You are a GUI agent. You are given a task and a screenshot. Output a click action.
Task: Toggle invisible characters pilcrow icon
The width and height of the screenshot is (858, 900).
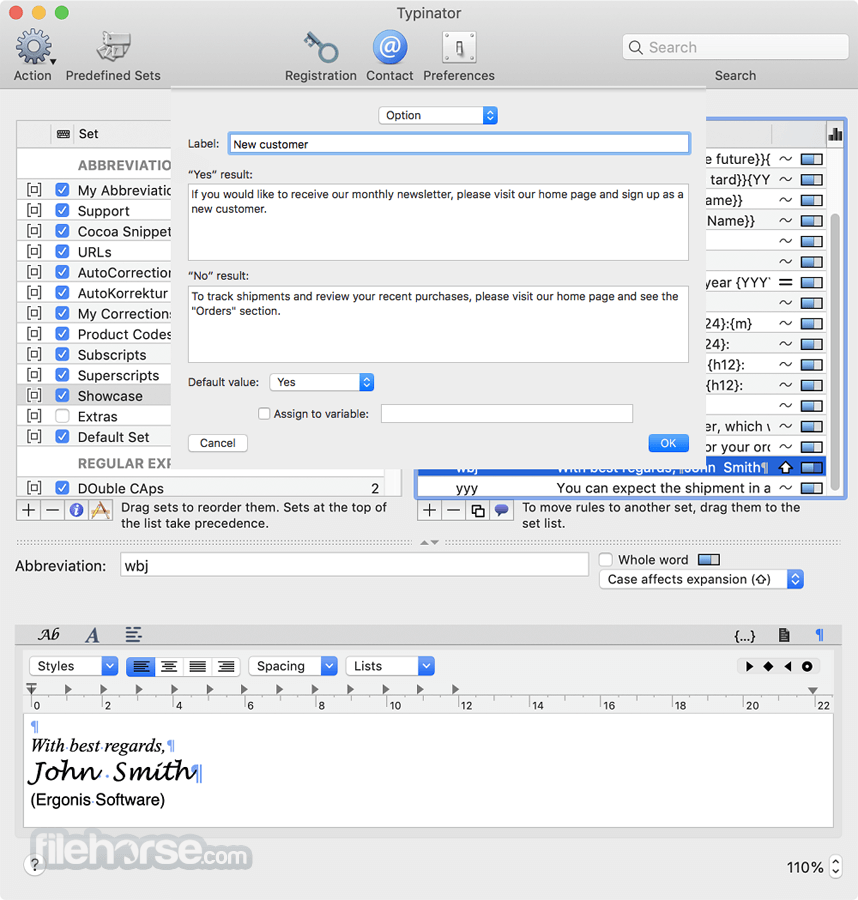coord(820,634)
